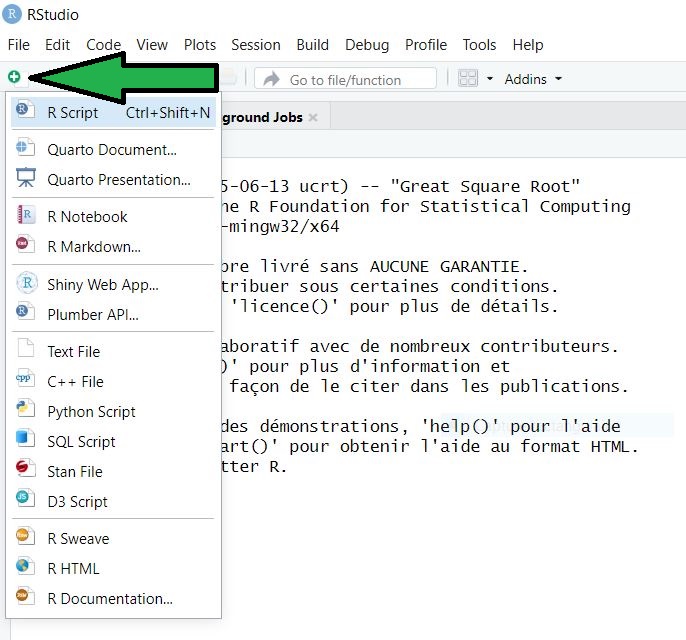This screenshot has height=640, width=686.
Task: Create a new Text File
Action: (x=113, y=351)
